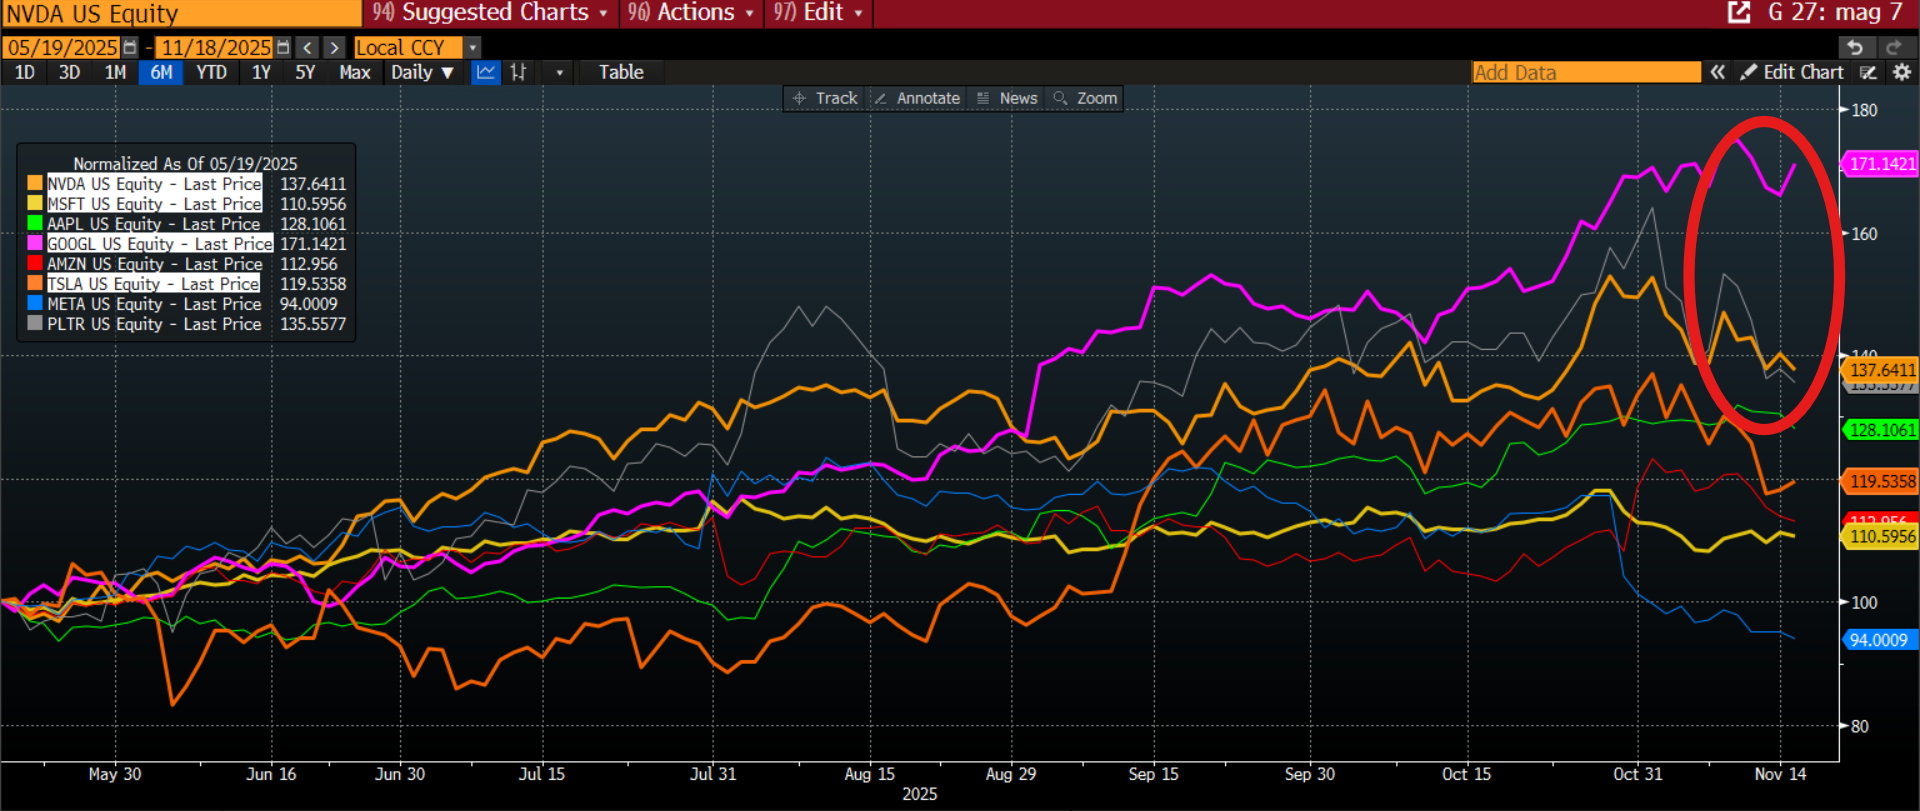The height and width of the screenshot is (811, 1920).
Task: Open the Actions menu
Action: (692, 13)
